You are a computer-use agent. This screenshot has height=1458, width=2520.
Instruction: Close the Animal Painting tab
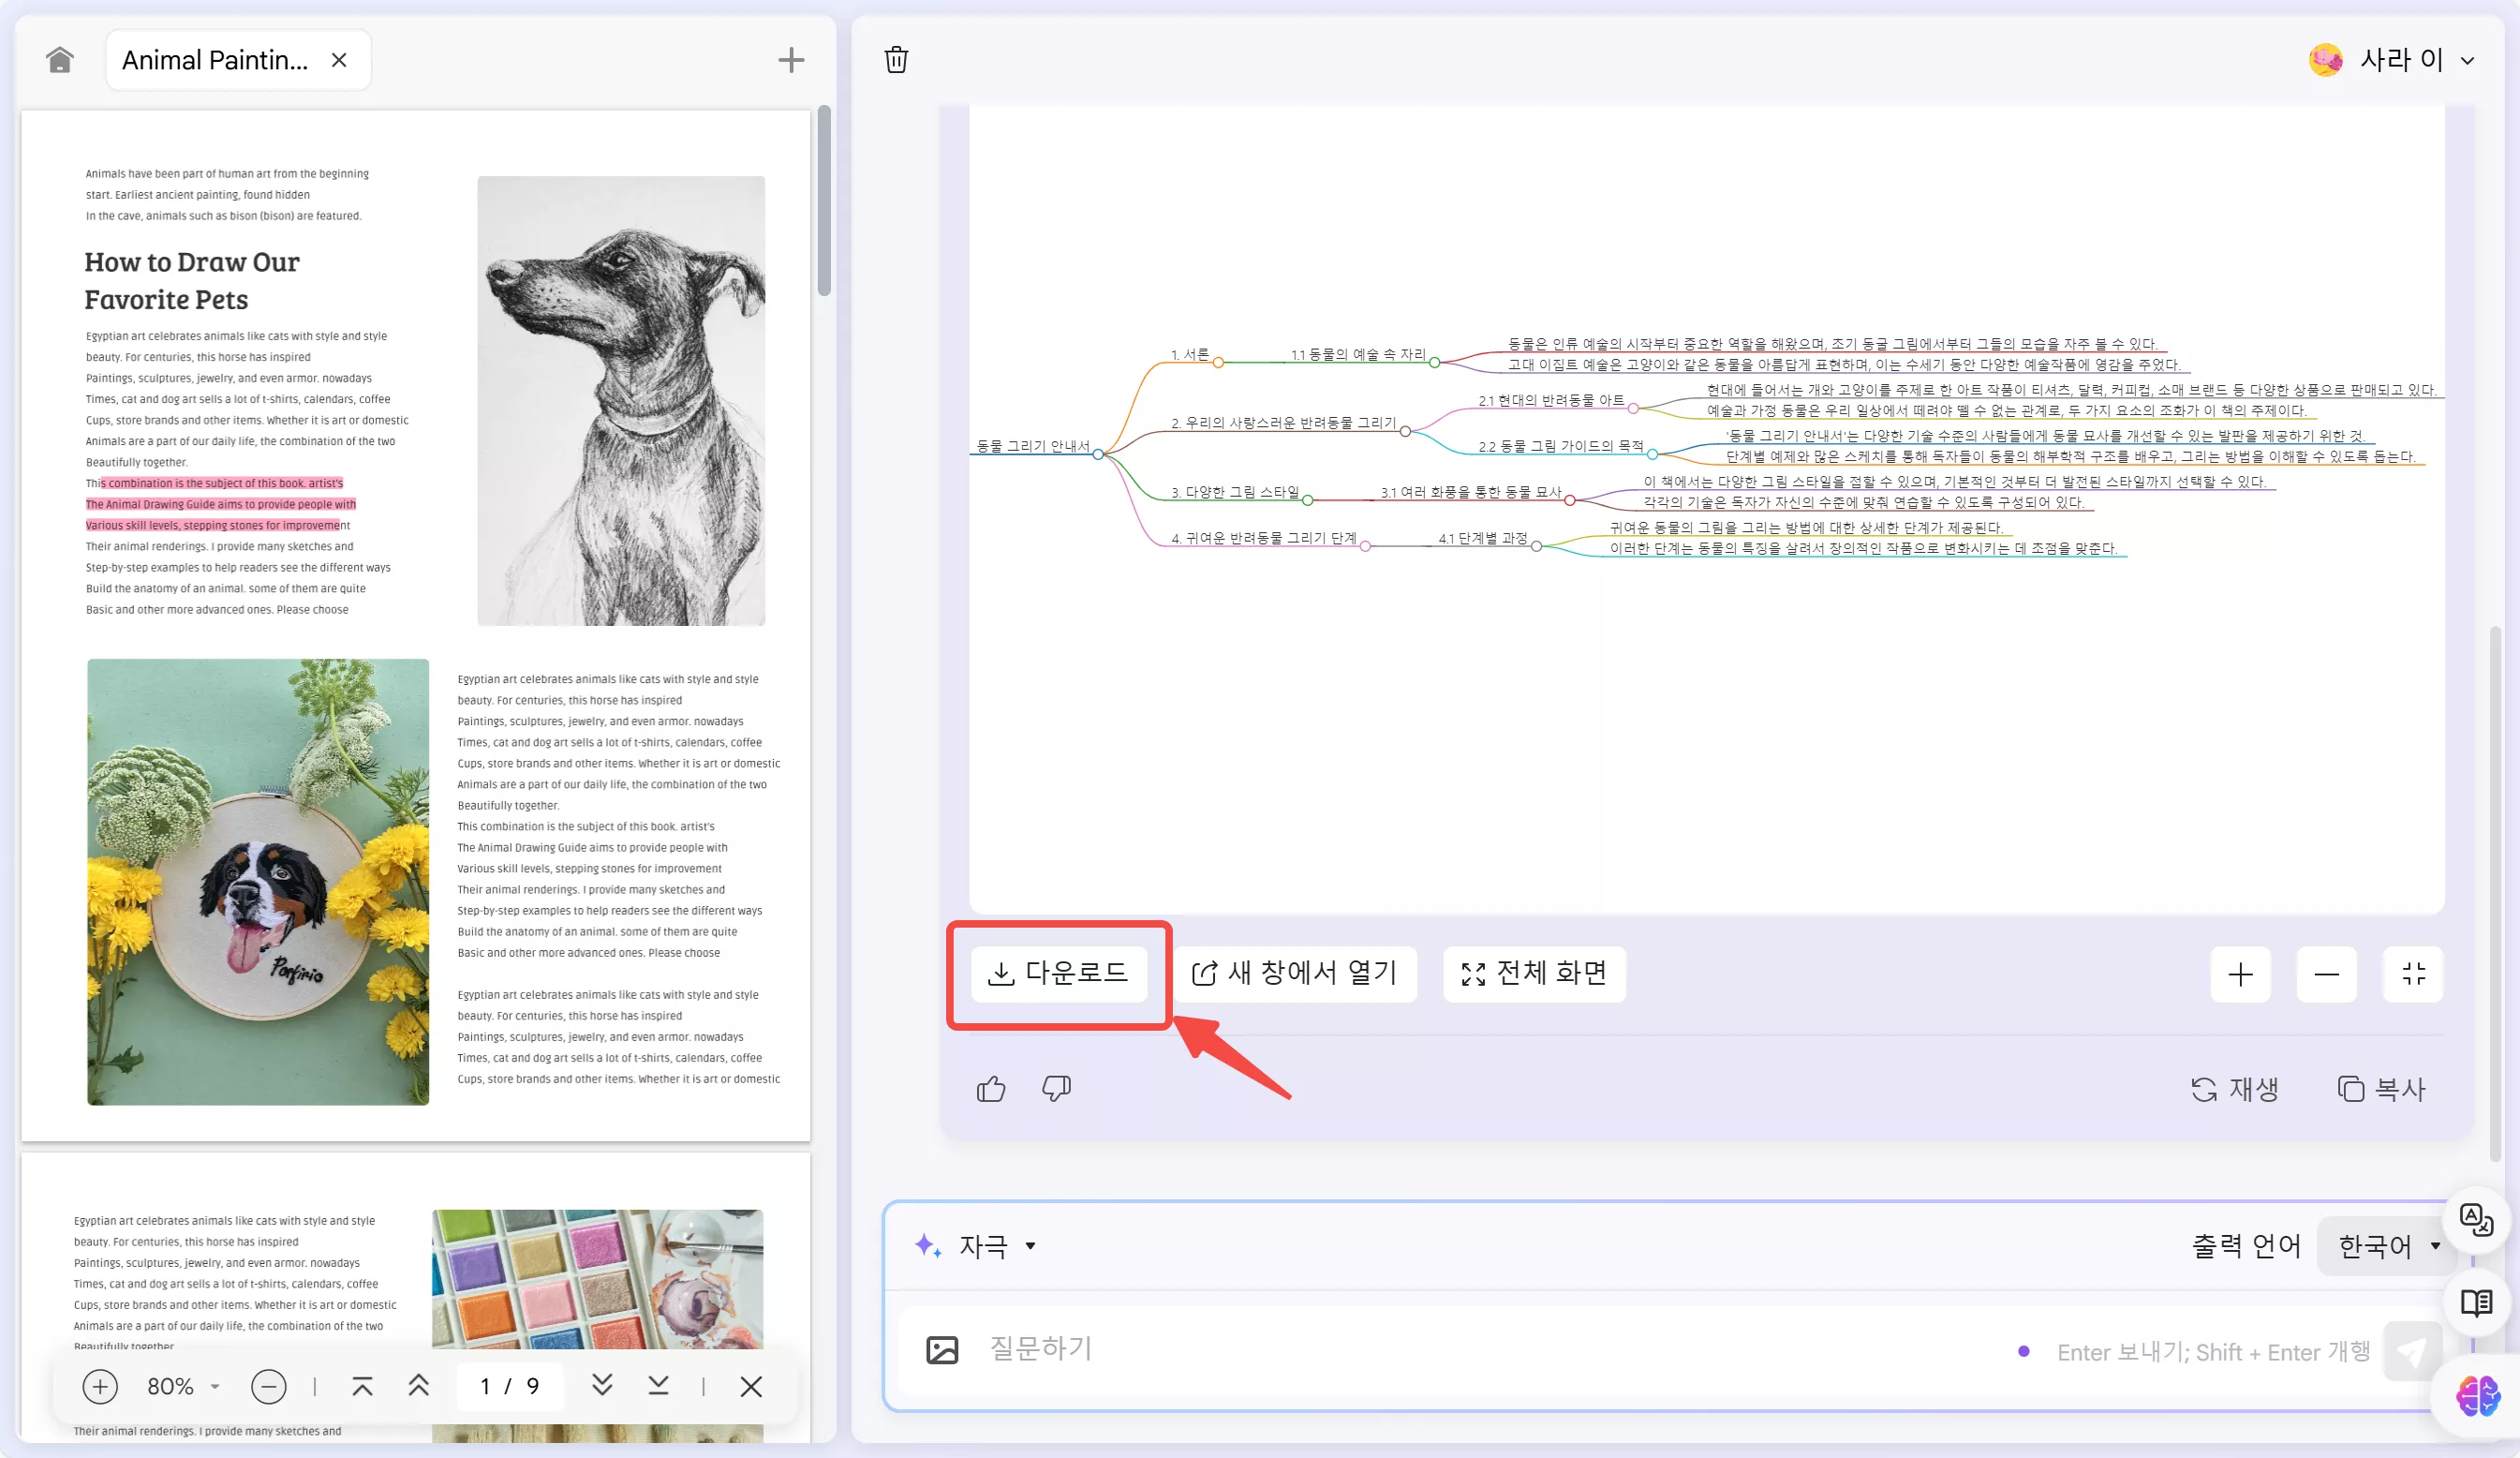coord(339,60)
